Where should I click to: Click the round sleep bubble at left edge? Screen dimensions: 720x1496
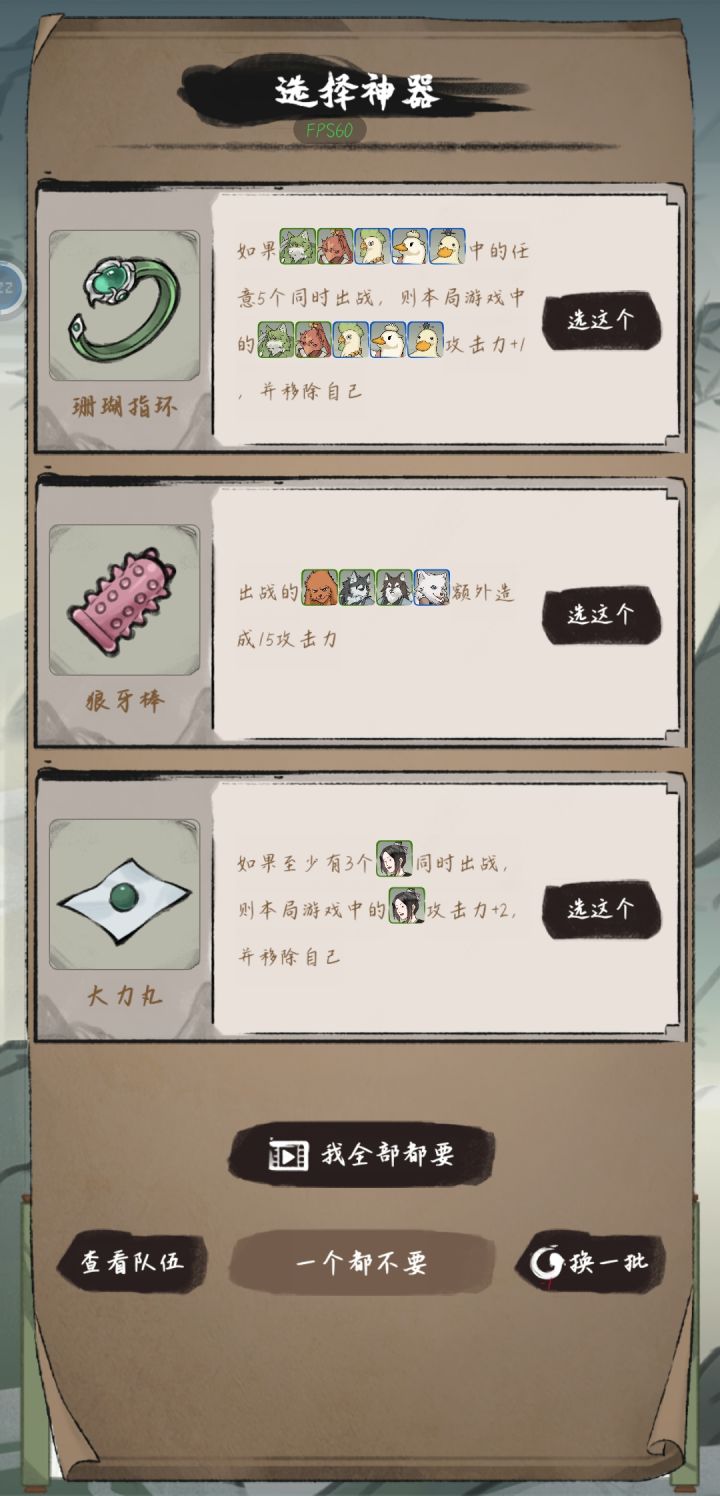[x=8, y=287]
